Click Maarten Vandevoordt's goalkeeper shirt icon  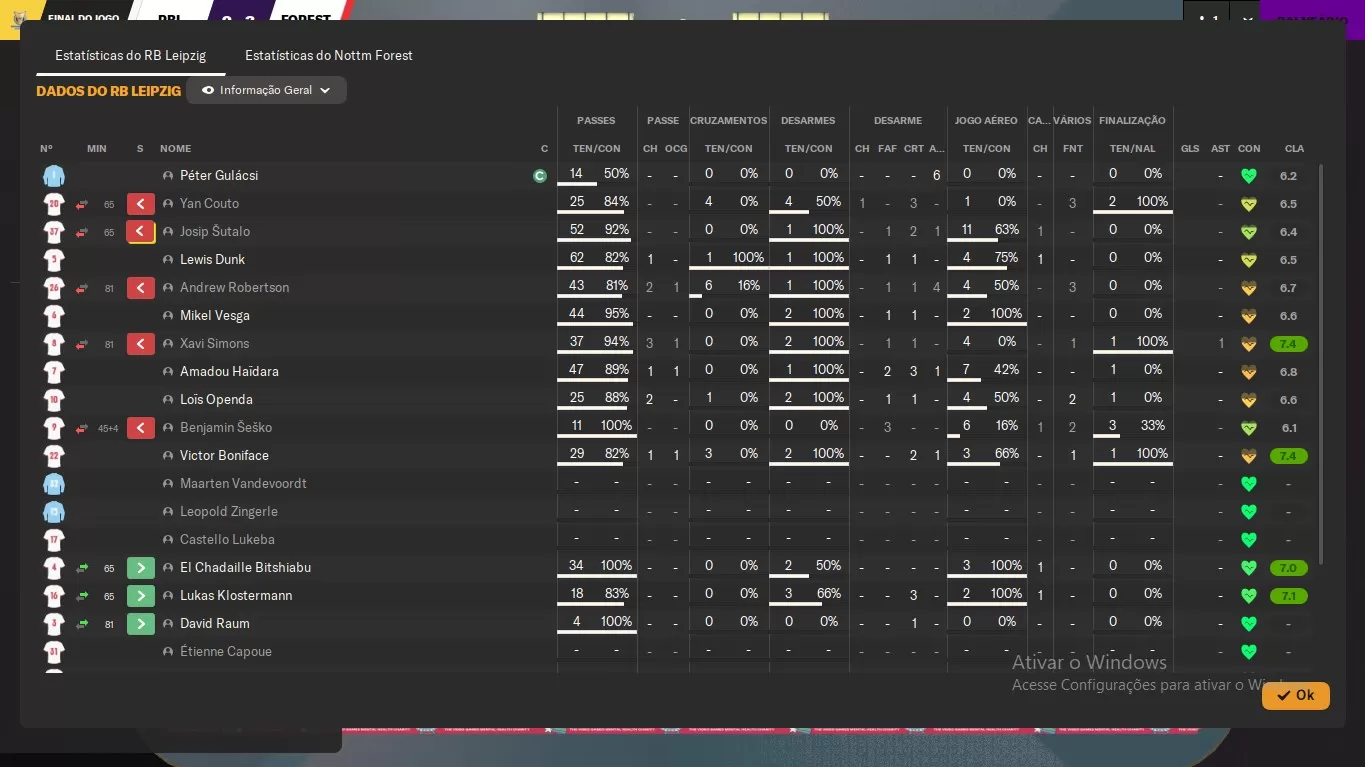point(54,484)
